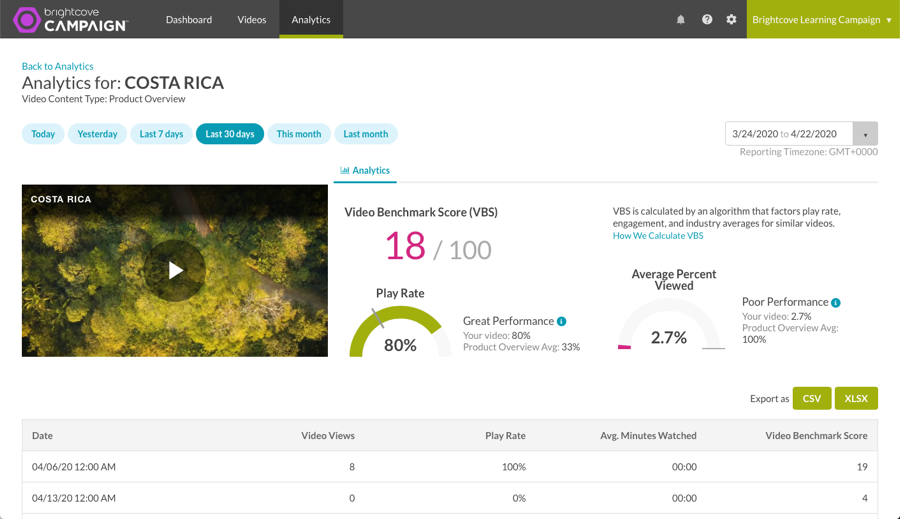Click the Brightcove Campaign logo
The width and height of the screenshot is (900, 519).
pyautogui.click(x=71, y=20)
